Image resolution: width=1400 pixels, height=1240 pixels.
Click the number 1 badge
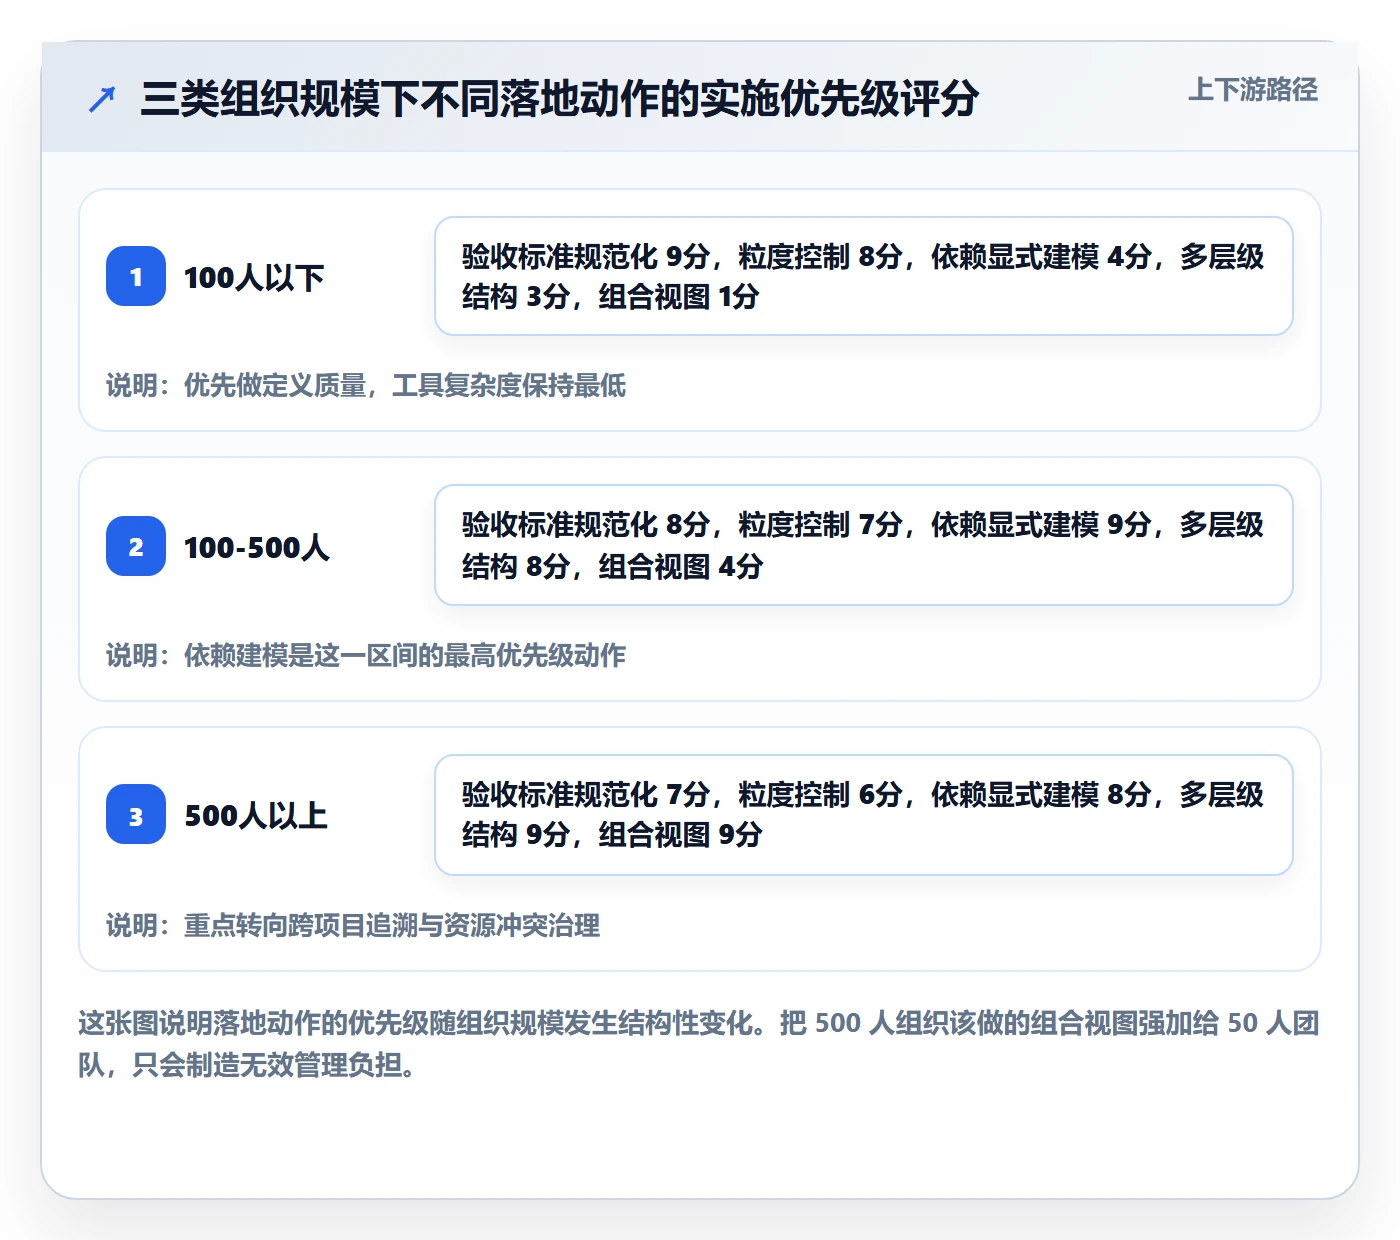click(136, 276)
